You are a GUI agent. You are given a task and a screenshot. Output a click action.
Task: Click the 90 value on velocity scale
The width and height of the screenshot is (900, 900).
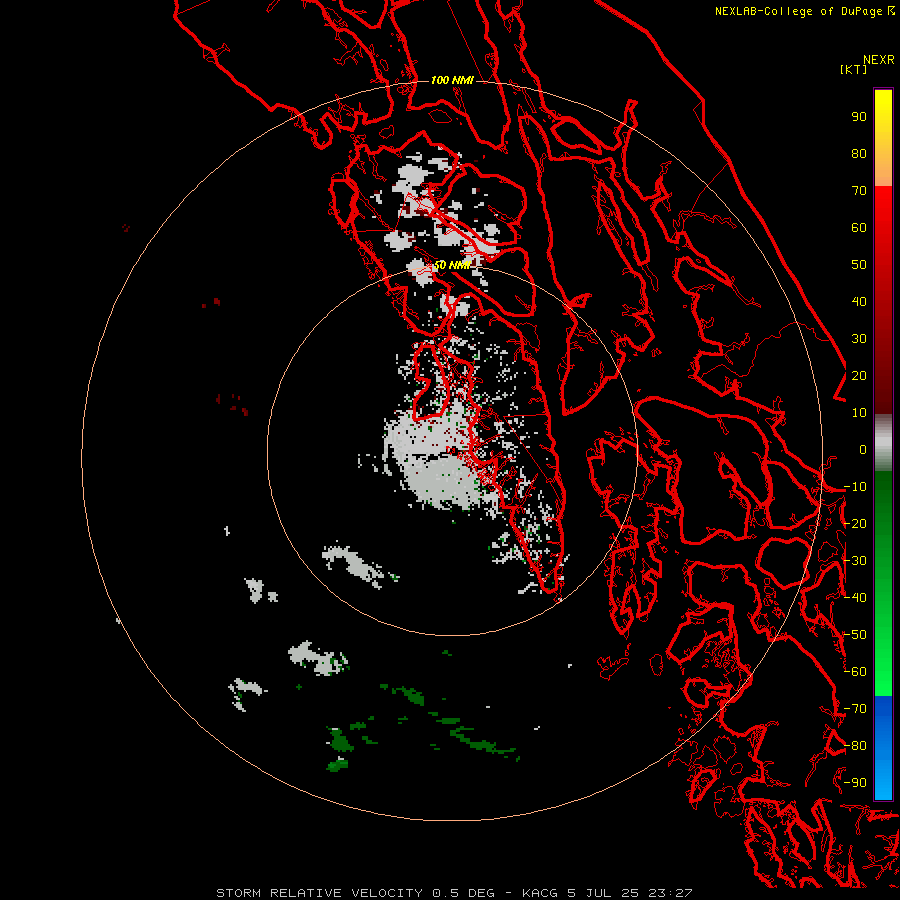(x=859, y=117)
